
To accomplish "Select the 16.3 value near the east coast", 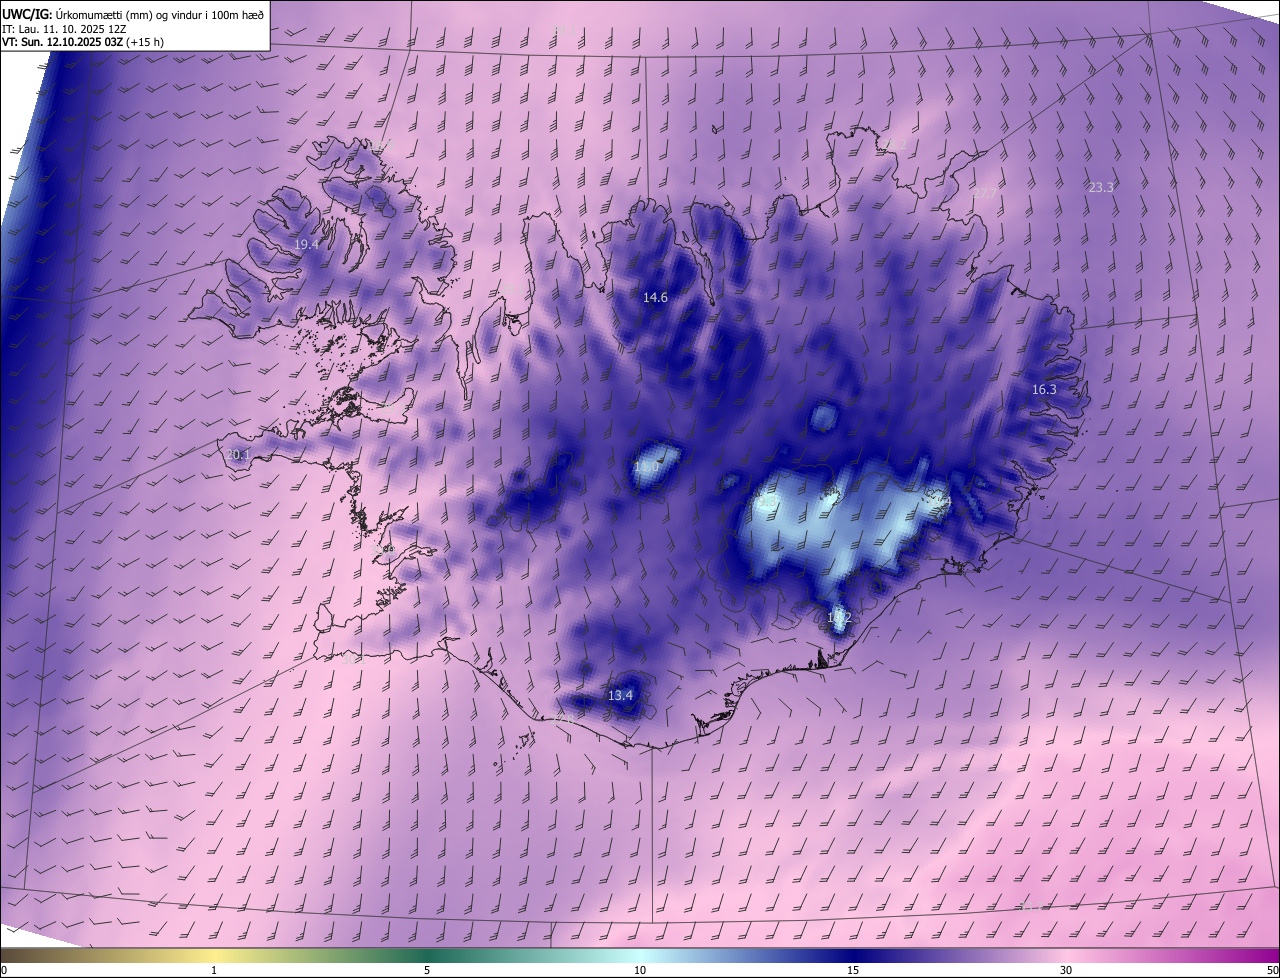I will (1044, 390).
